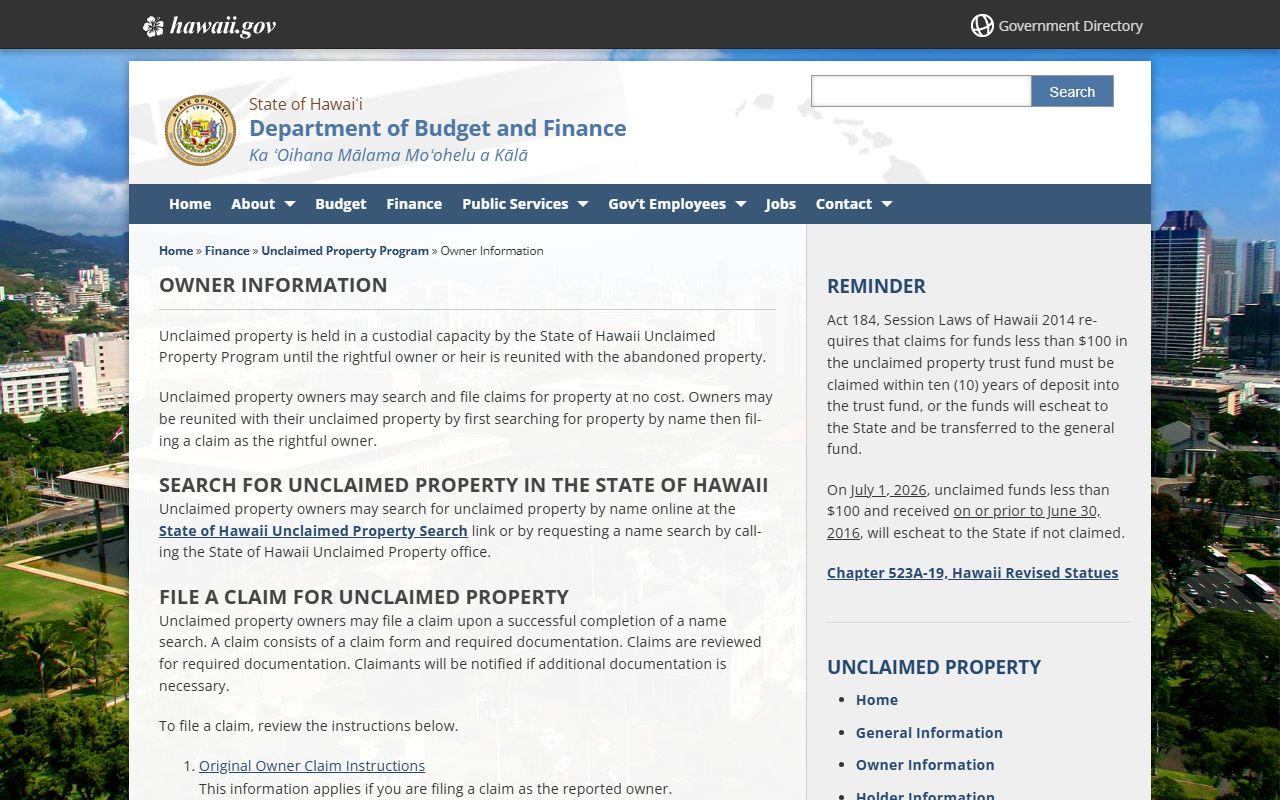Expand the Public Services dropdown arrow
1280x800 pixels.
point(583,204)
